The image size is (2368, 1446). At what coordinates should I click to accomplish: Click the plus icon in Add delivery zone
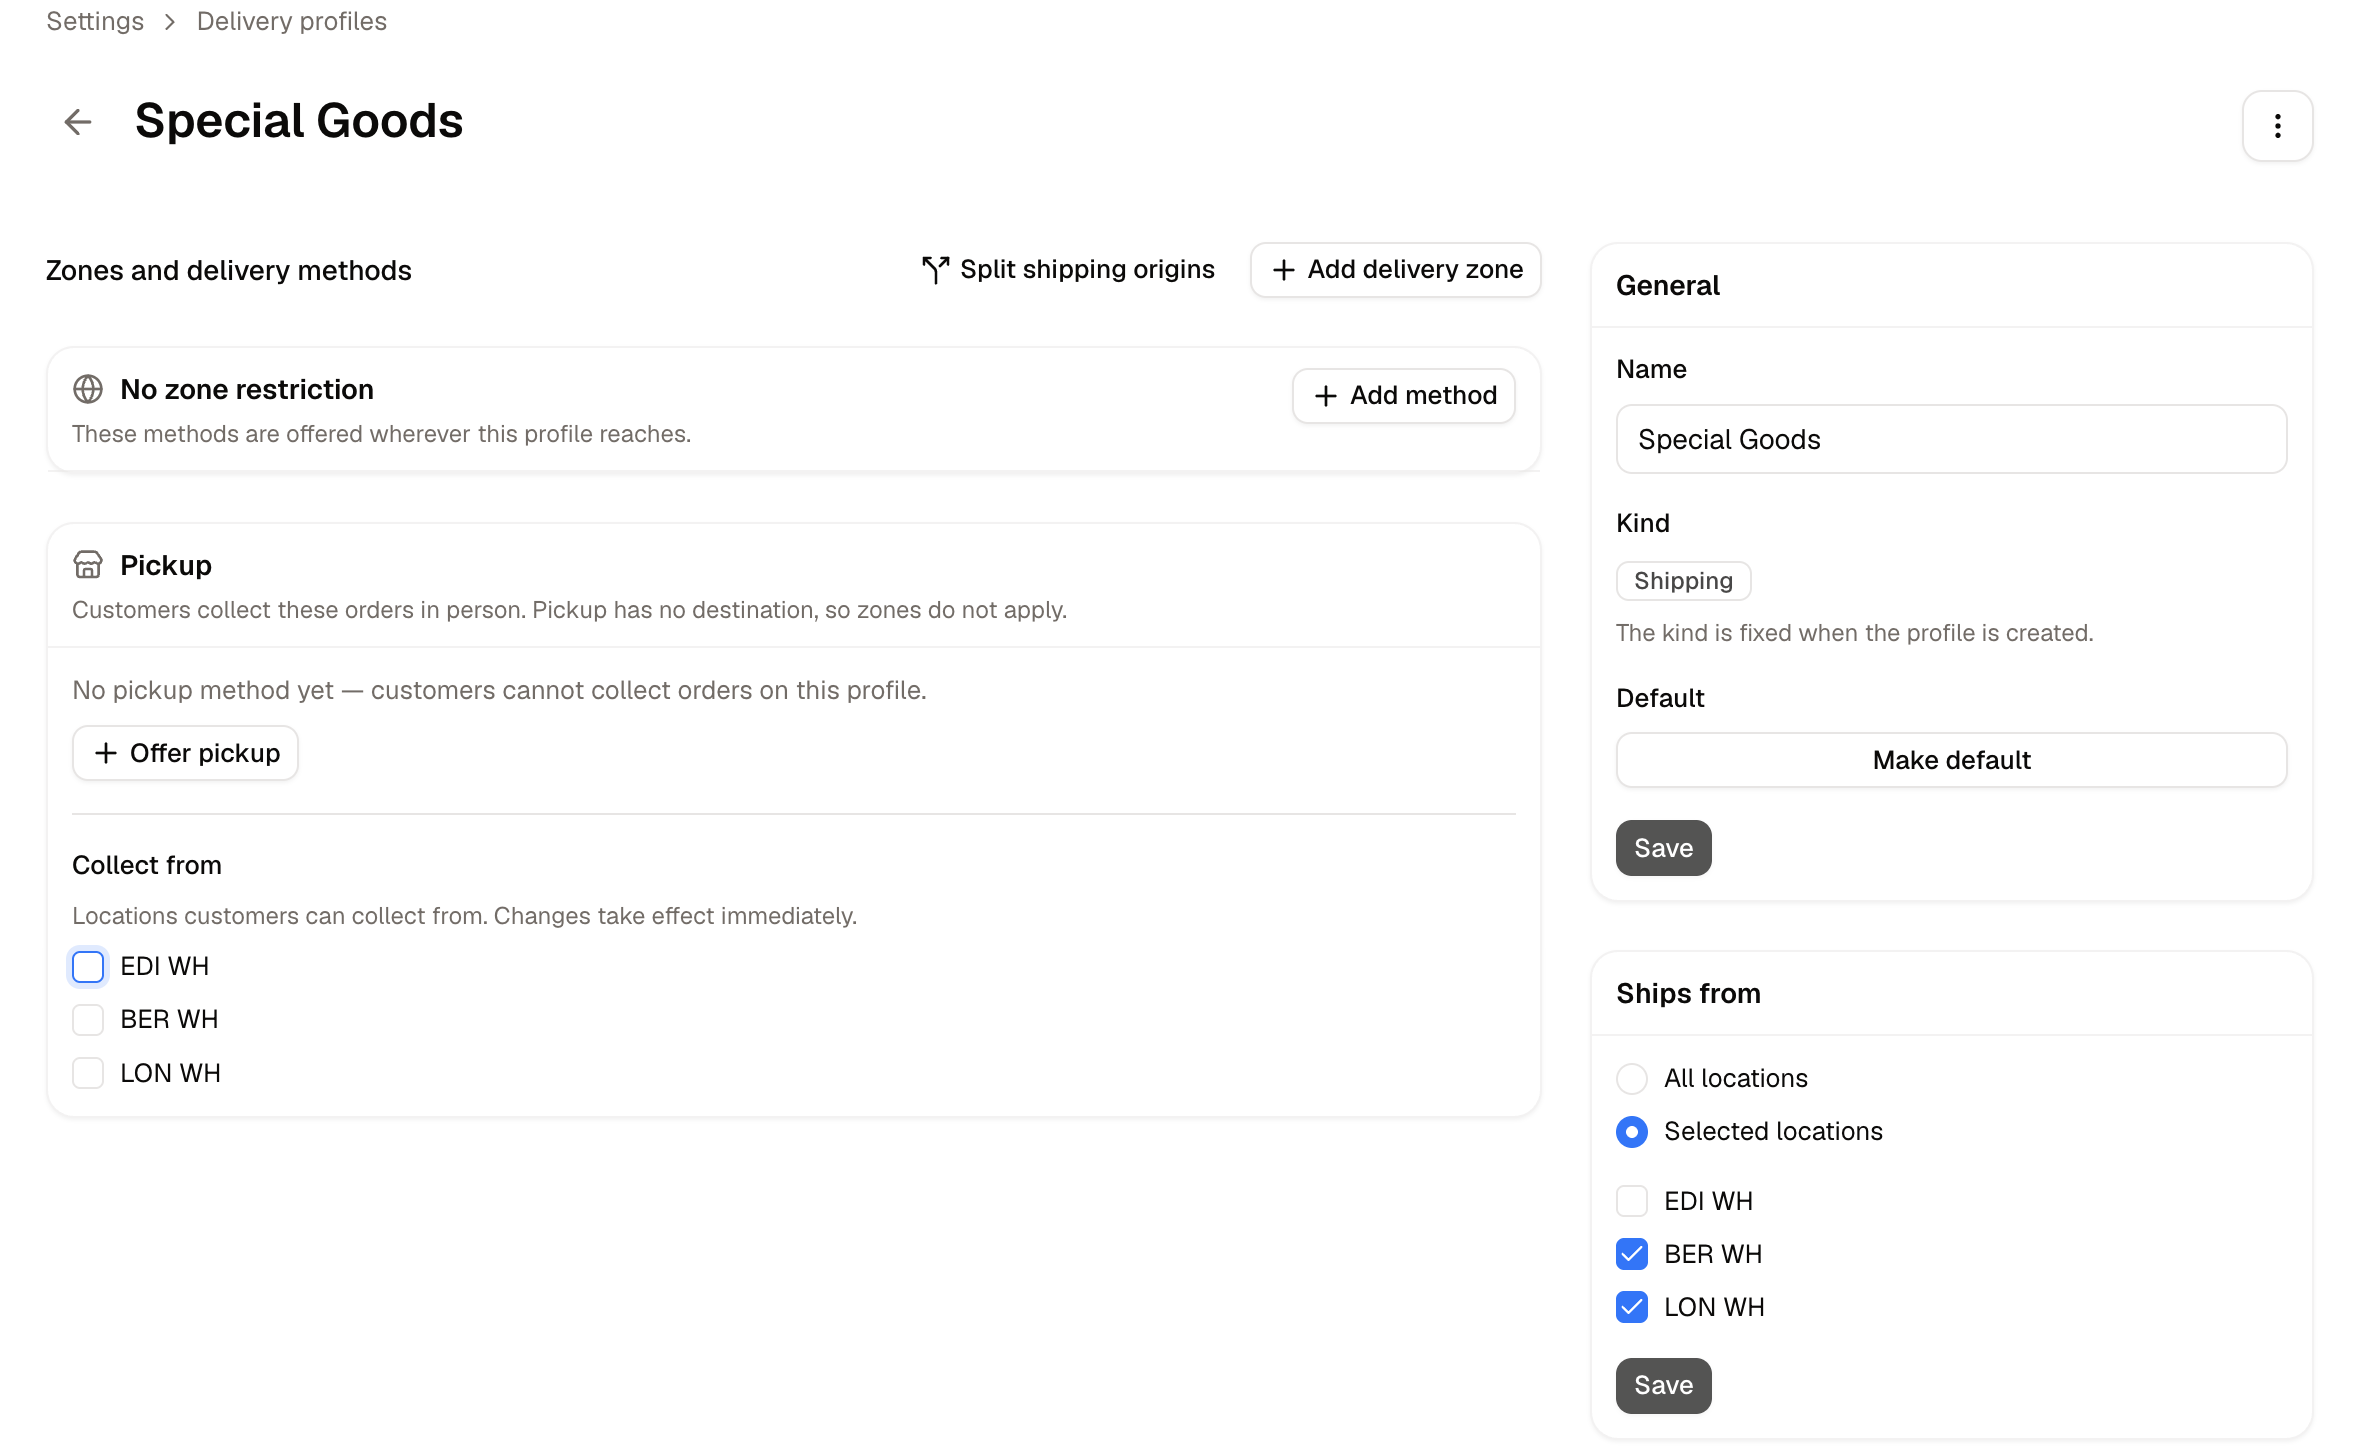pos(1283,270)
